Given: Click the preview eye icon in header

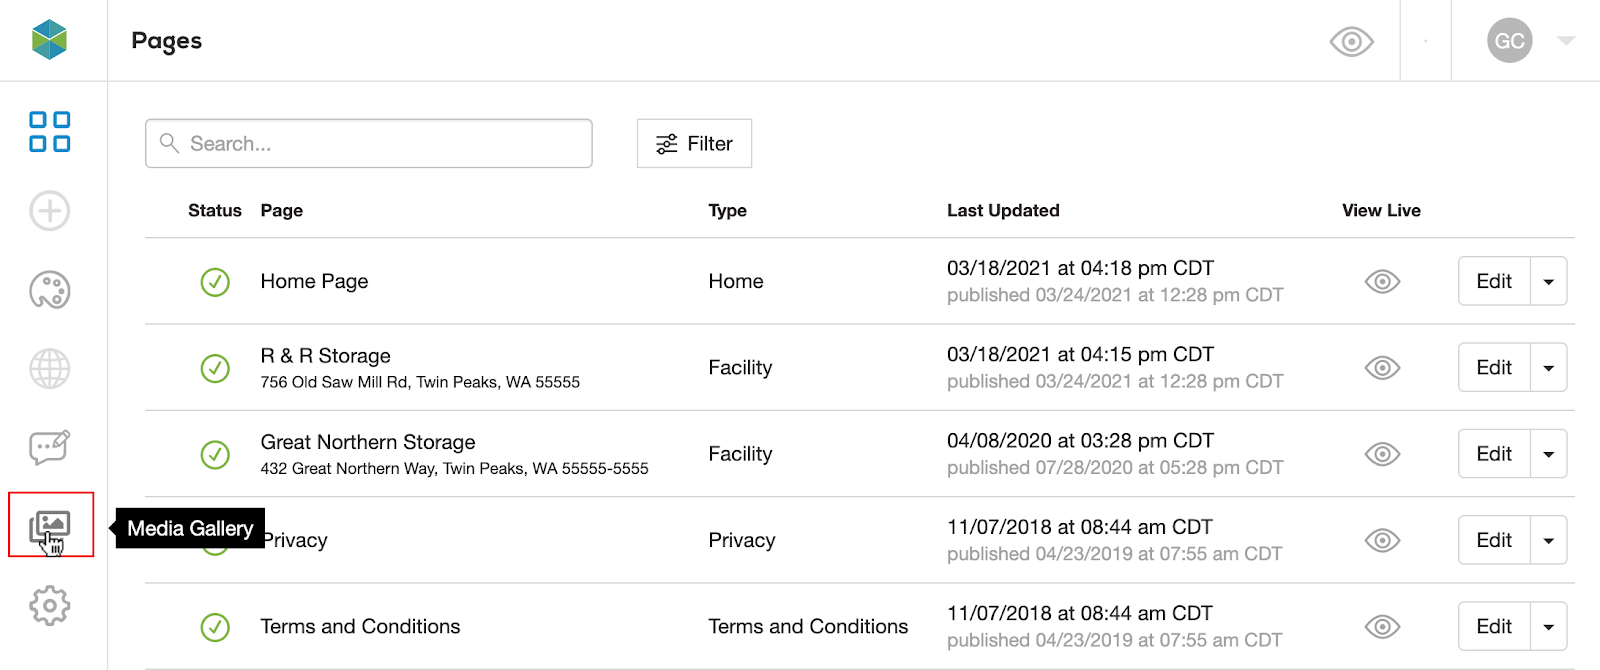Looking at the screenshot, I should 1351,42.
